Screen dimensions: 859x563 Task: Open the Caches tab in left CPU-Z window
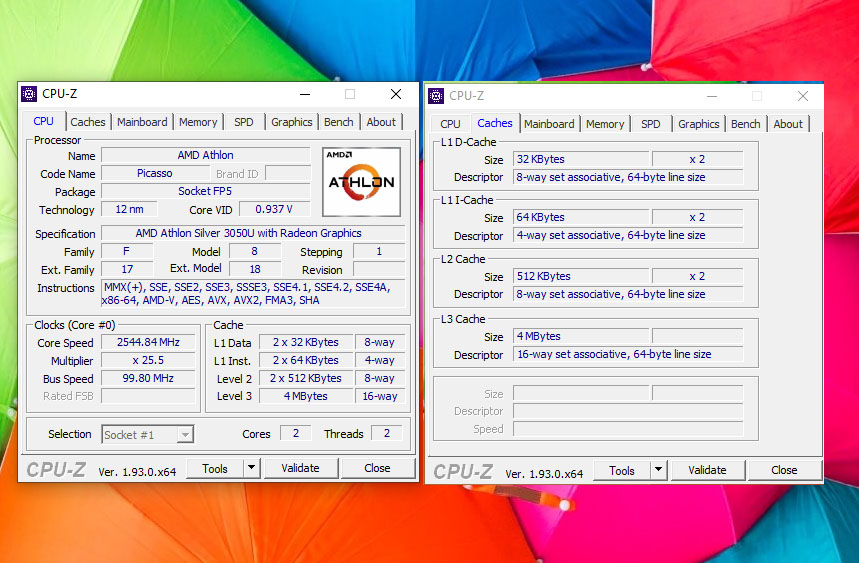coord(88,122)
